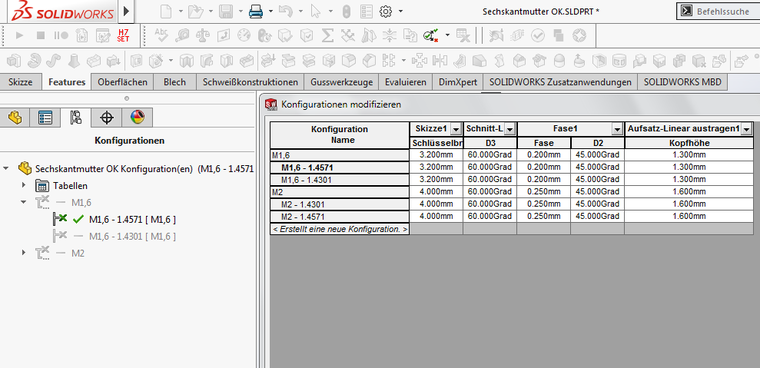This screenshot has height=368, width=760.
Task: Open the Fase1 column dropdown
Action: coord(617,129)
